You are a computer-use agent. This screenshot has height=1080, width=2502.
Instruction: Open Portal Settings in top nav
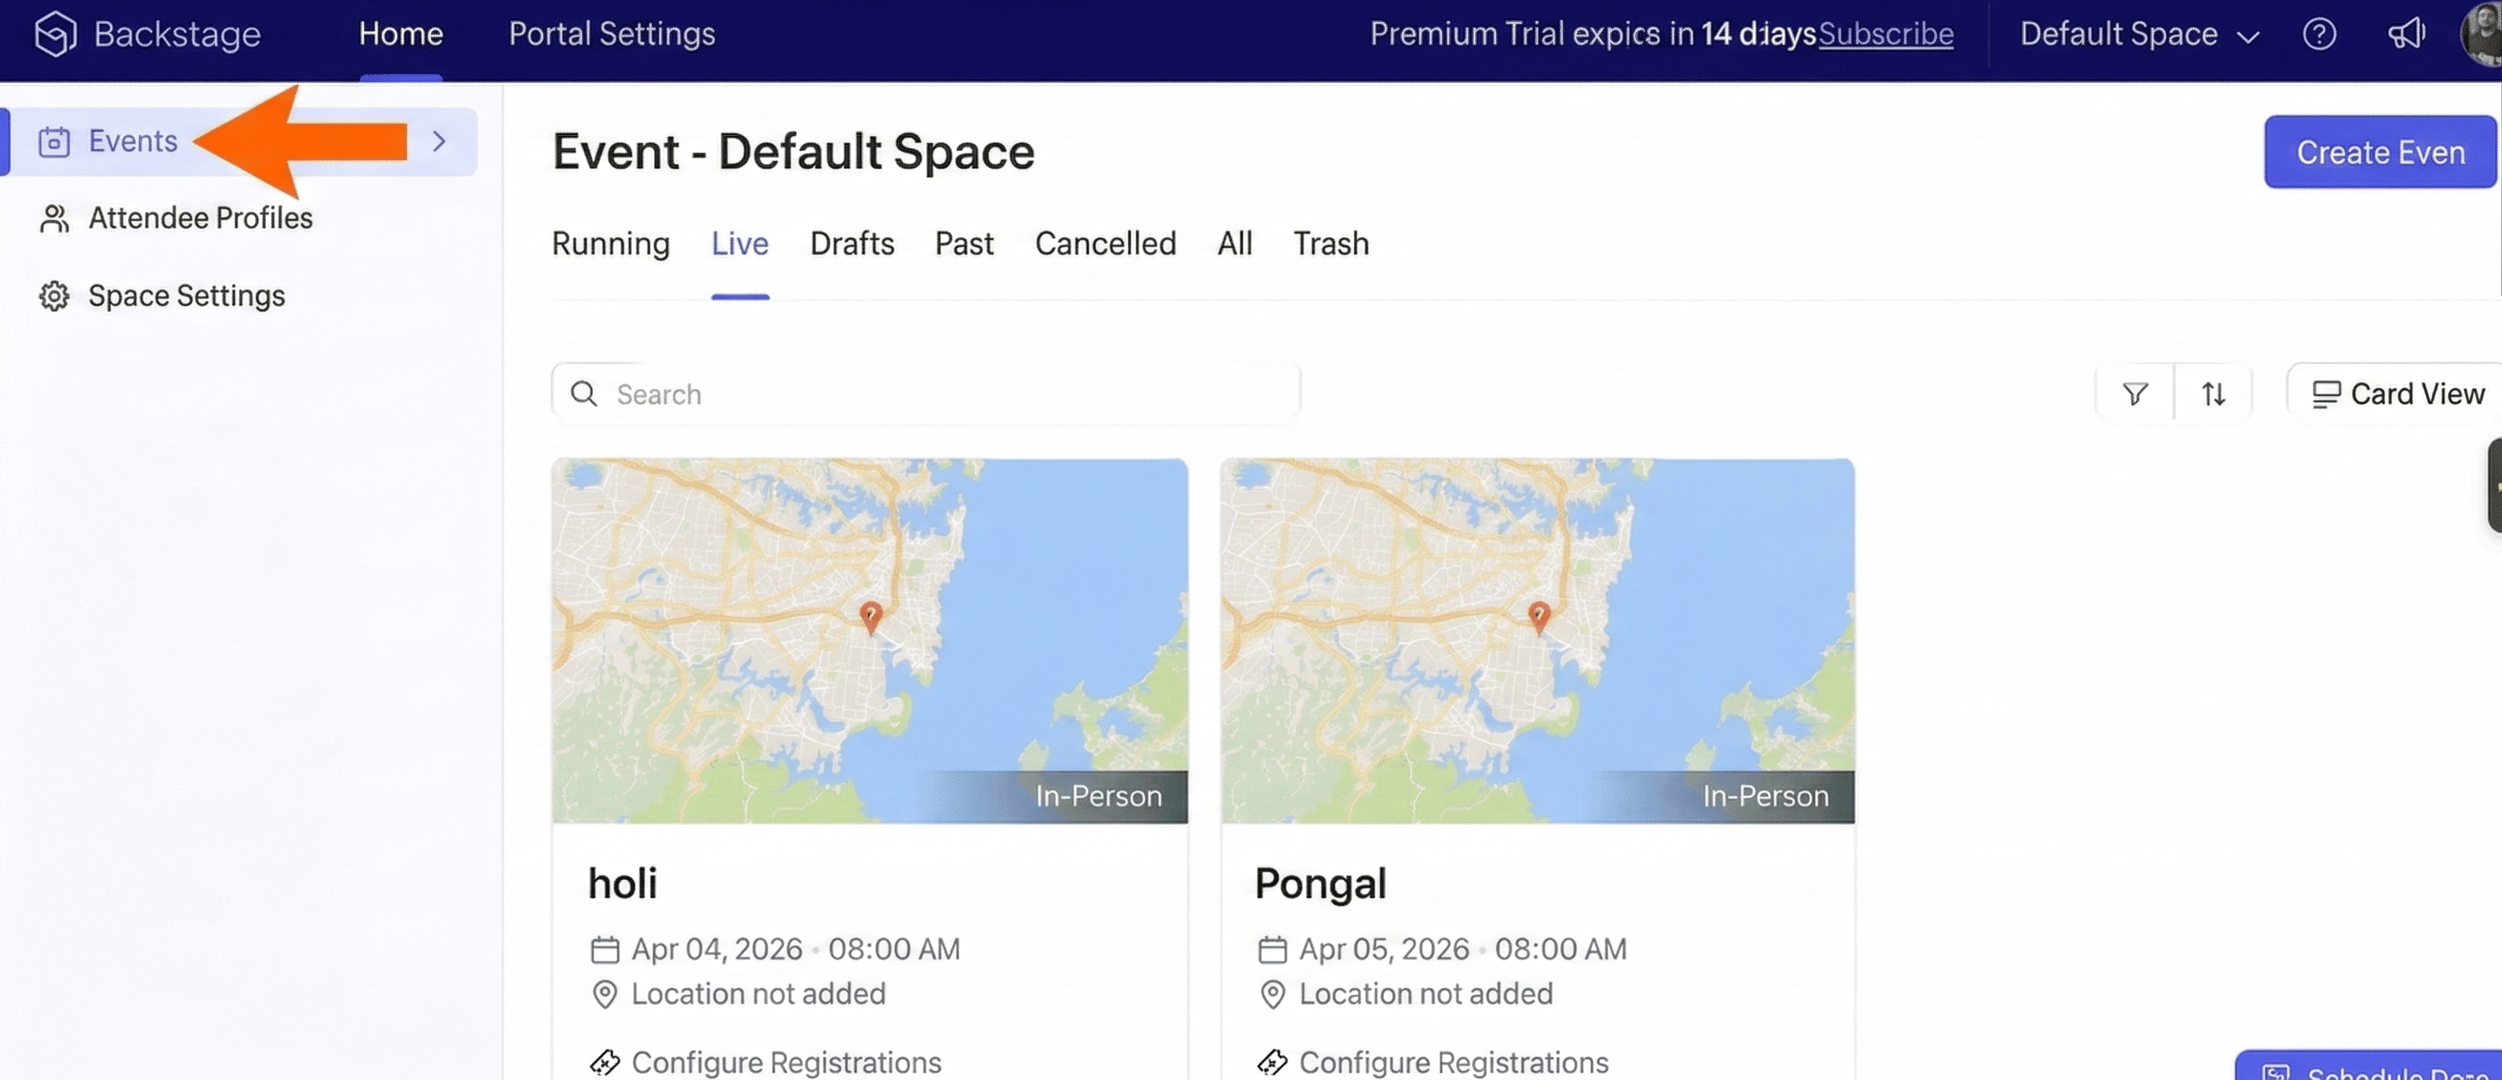[611, 34]
